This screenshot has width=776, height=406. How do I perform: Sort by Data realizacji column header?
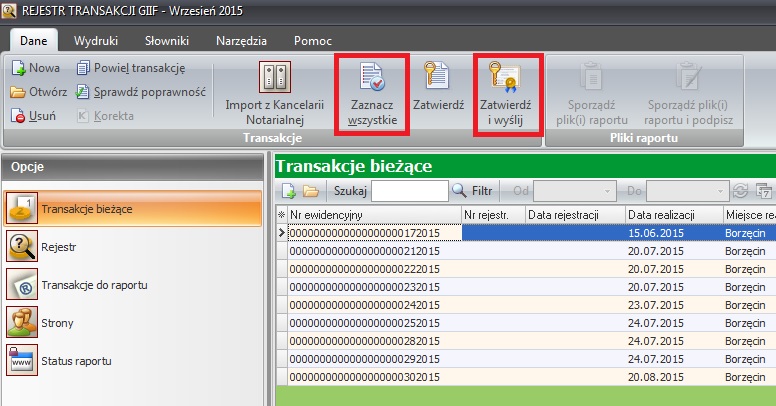pyautogui.click(x=672, y=214)
